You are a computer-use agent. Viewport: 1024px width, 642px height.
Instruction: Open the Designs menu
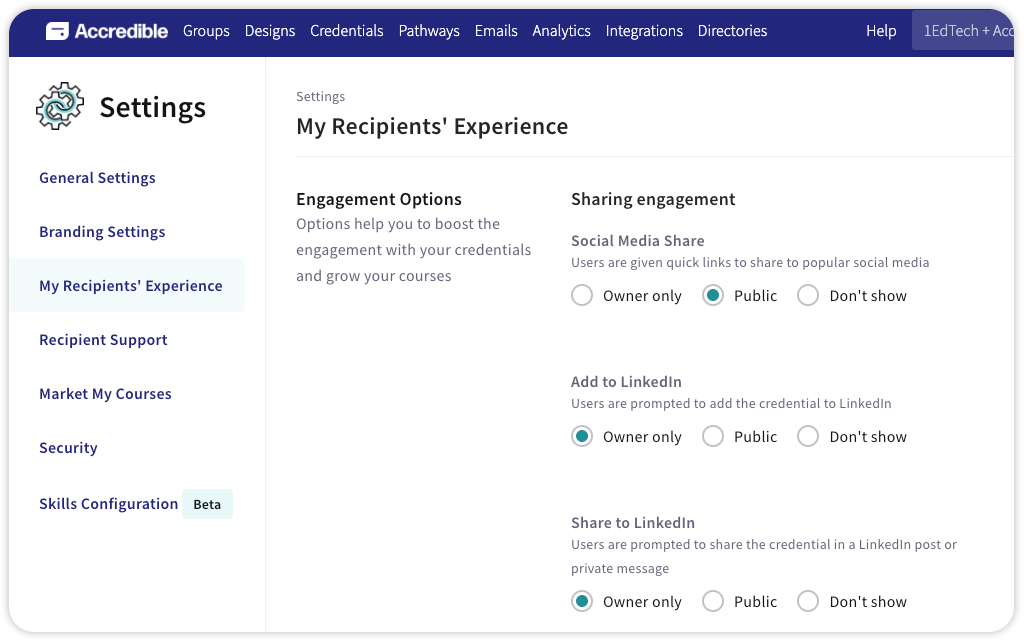[270, 31]
